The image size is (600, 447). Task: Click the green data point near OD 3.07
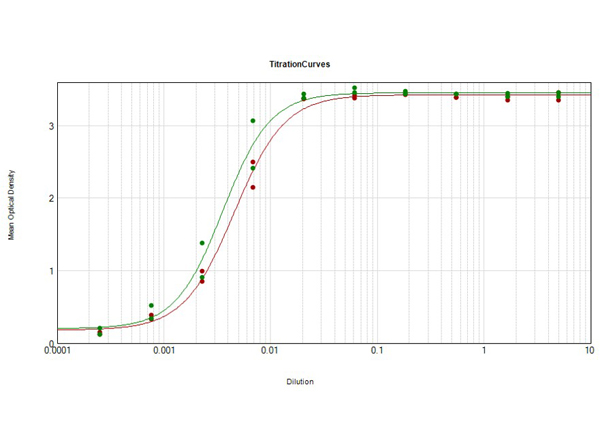pos(253,121)
